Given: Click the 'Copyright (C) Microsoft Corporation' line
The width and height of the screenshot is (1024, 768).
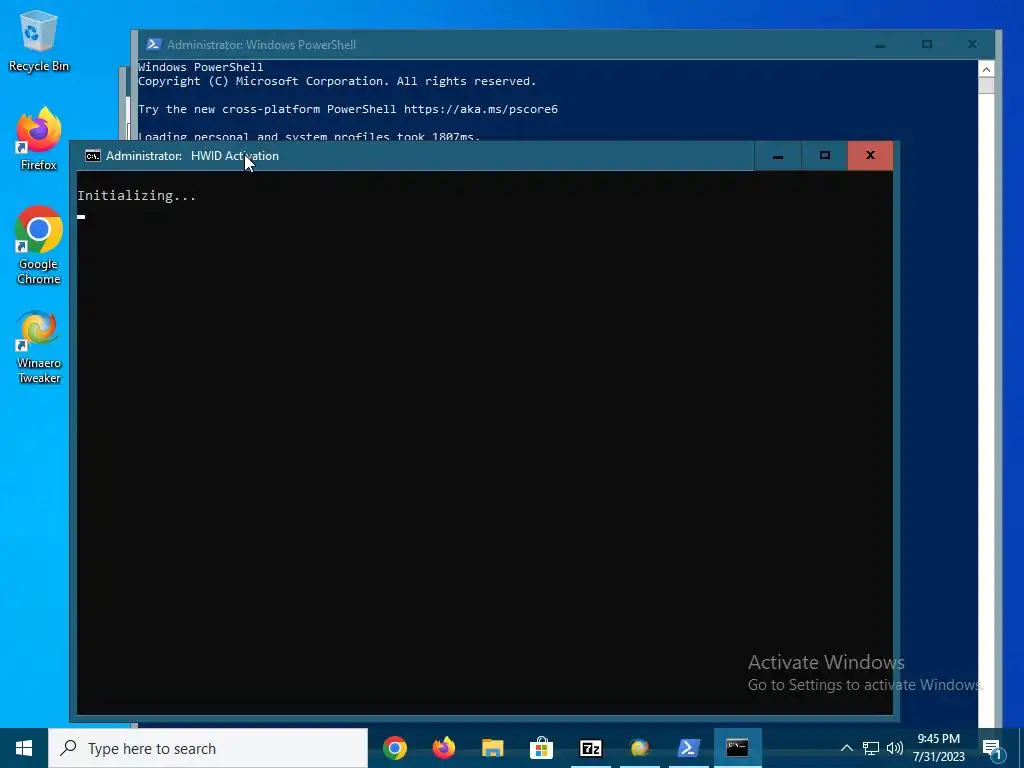Looking at the screenshot, I should coord(337,81).
